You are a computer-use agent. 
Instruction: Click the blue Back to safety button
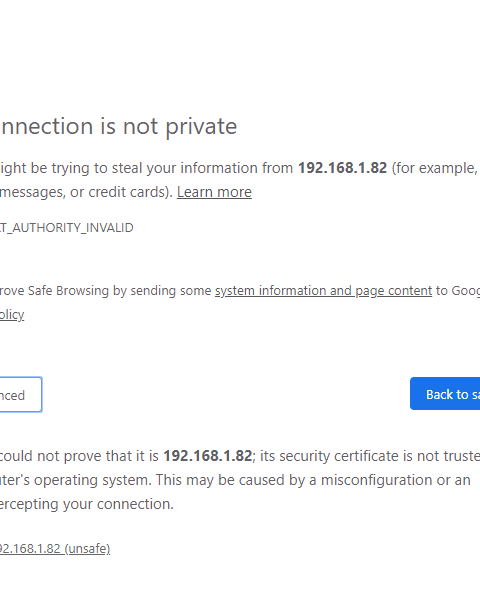click(x=445, y=394)
